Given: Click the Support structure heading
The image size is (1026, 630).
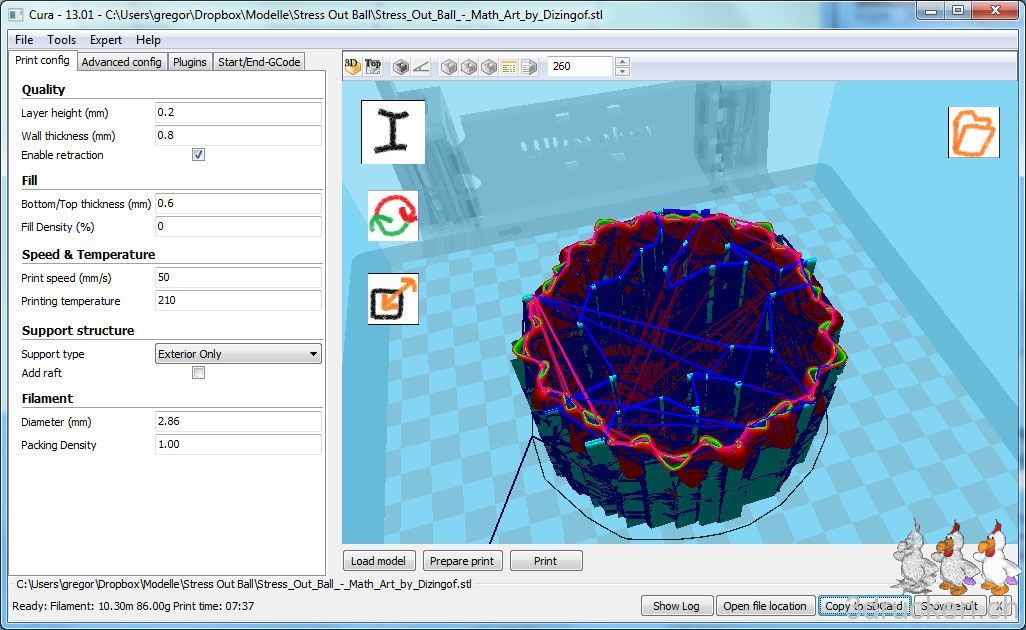Looking at the screenshot, I should tap(78, 330).
